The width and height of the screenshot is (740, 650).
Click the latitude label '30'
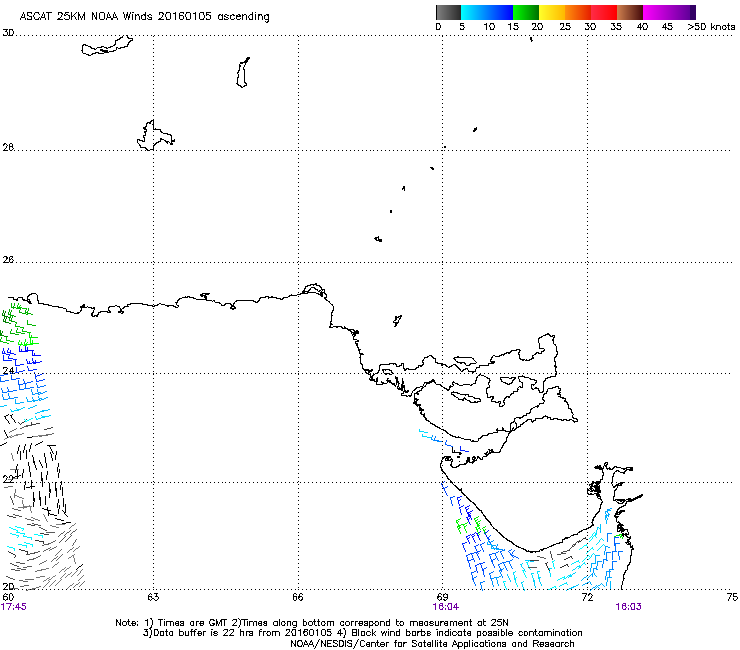tap(8, 33)
